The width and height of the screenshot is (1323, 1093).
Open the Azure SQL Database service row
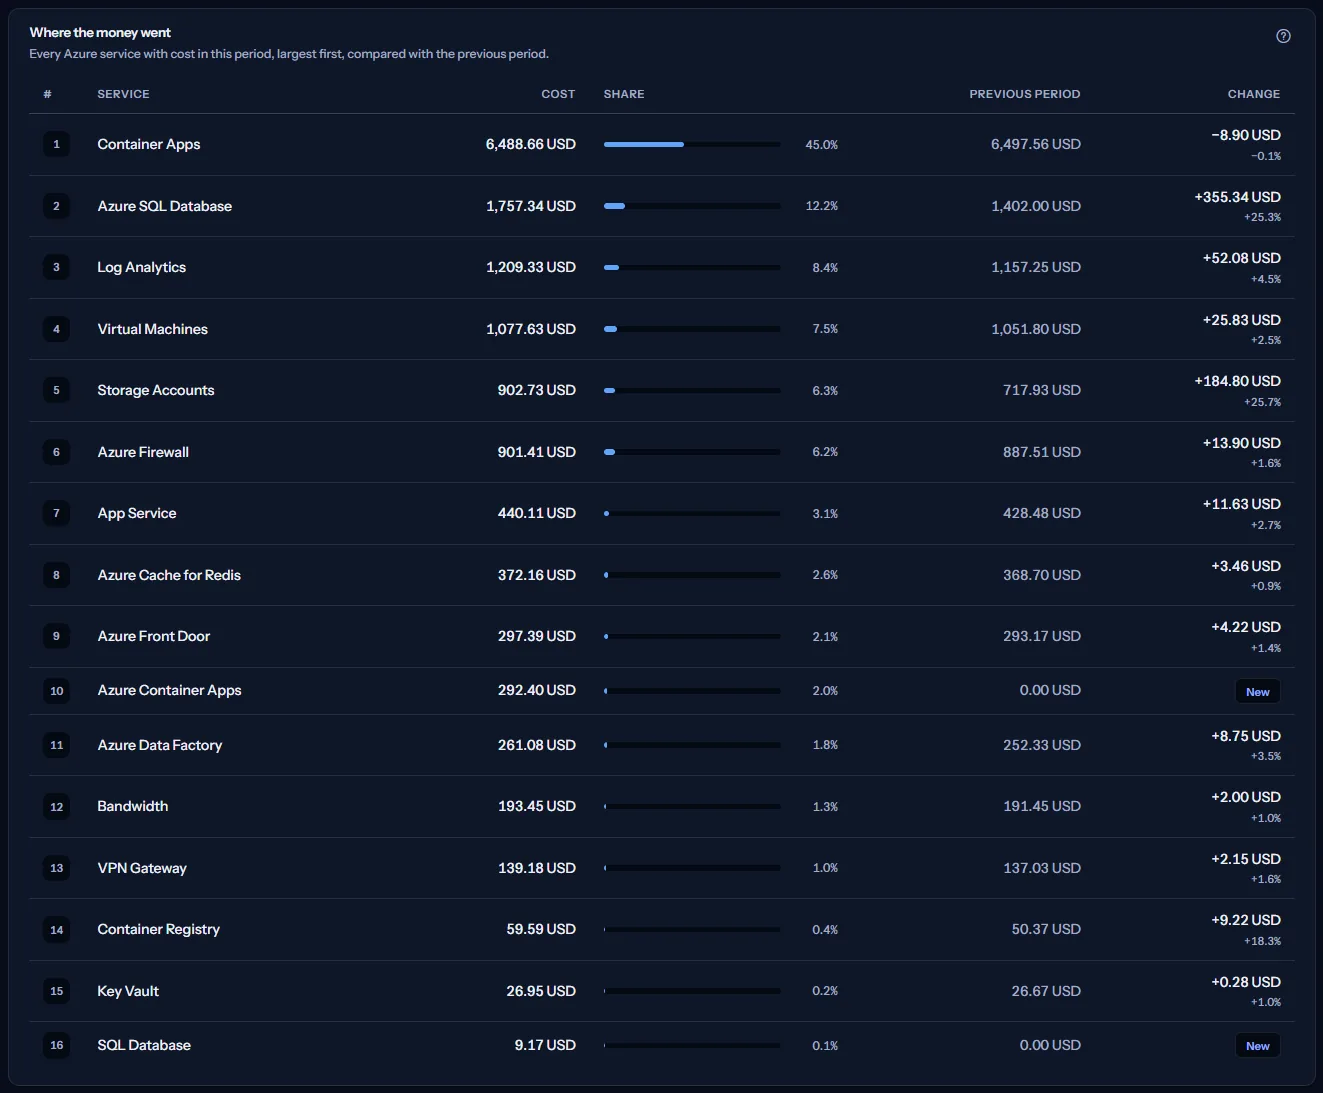[662, 206]
